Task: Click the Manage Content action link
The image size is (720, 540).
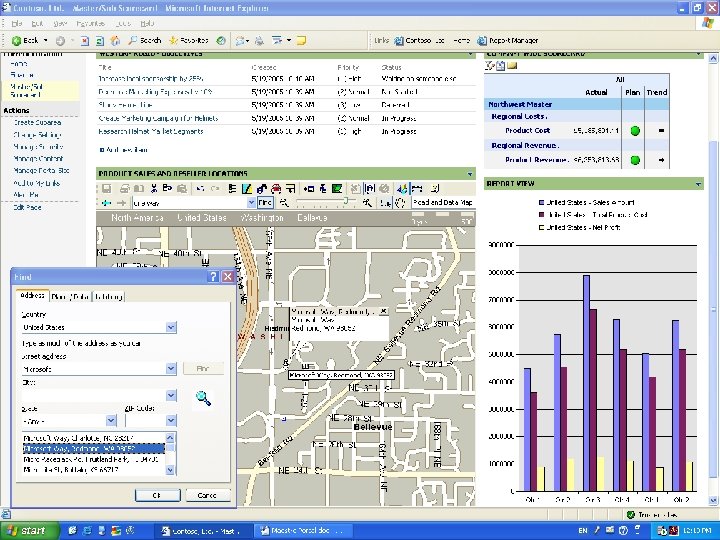Action: pos(38,159)
